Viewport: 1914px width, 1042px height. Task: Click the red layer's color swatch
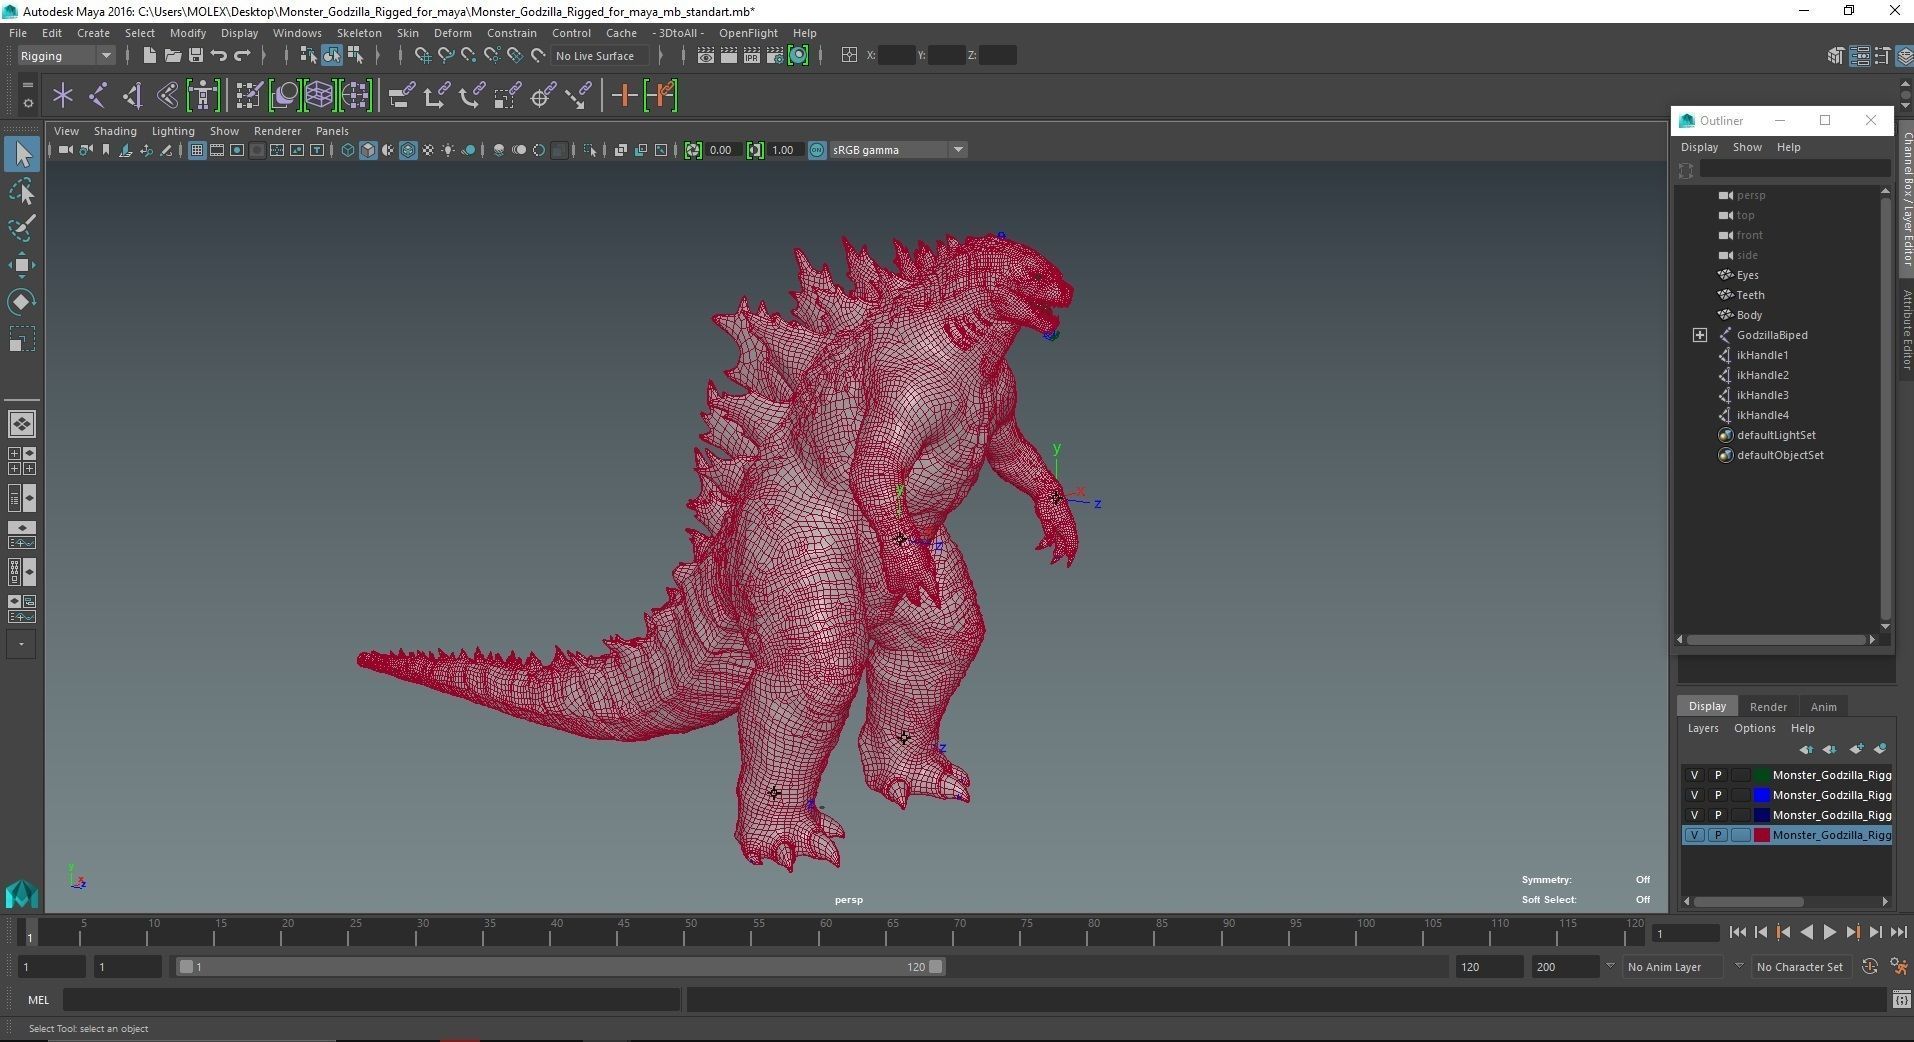click(x=1762, y=835)
